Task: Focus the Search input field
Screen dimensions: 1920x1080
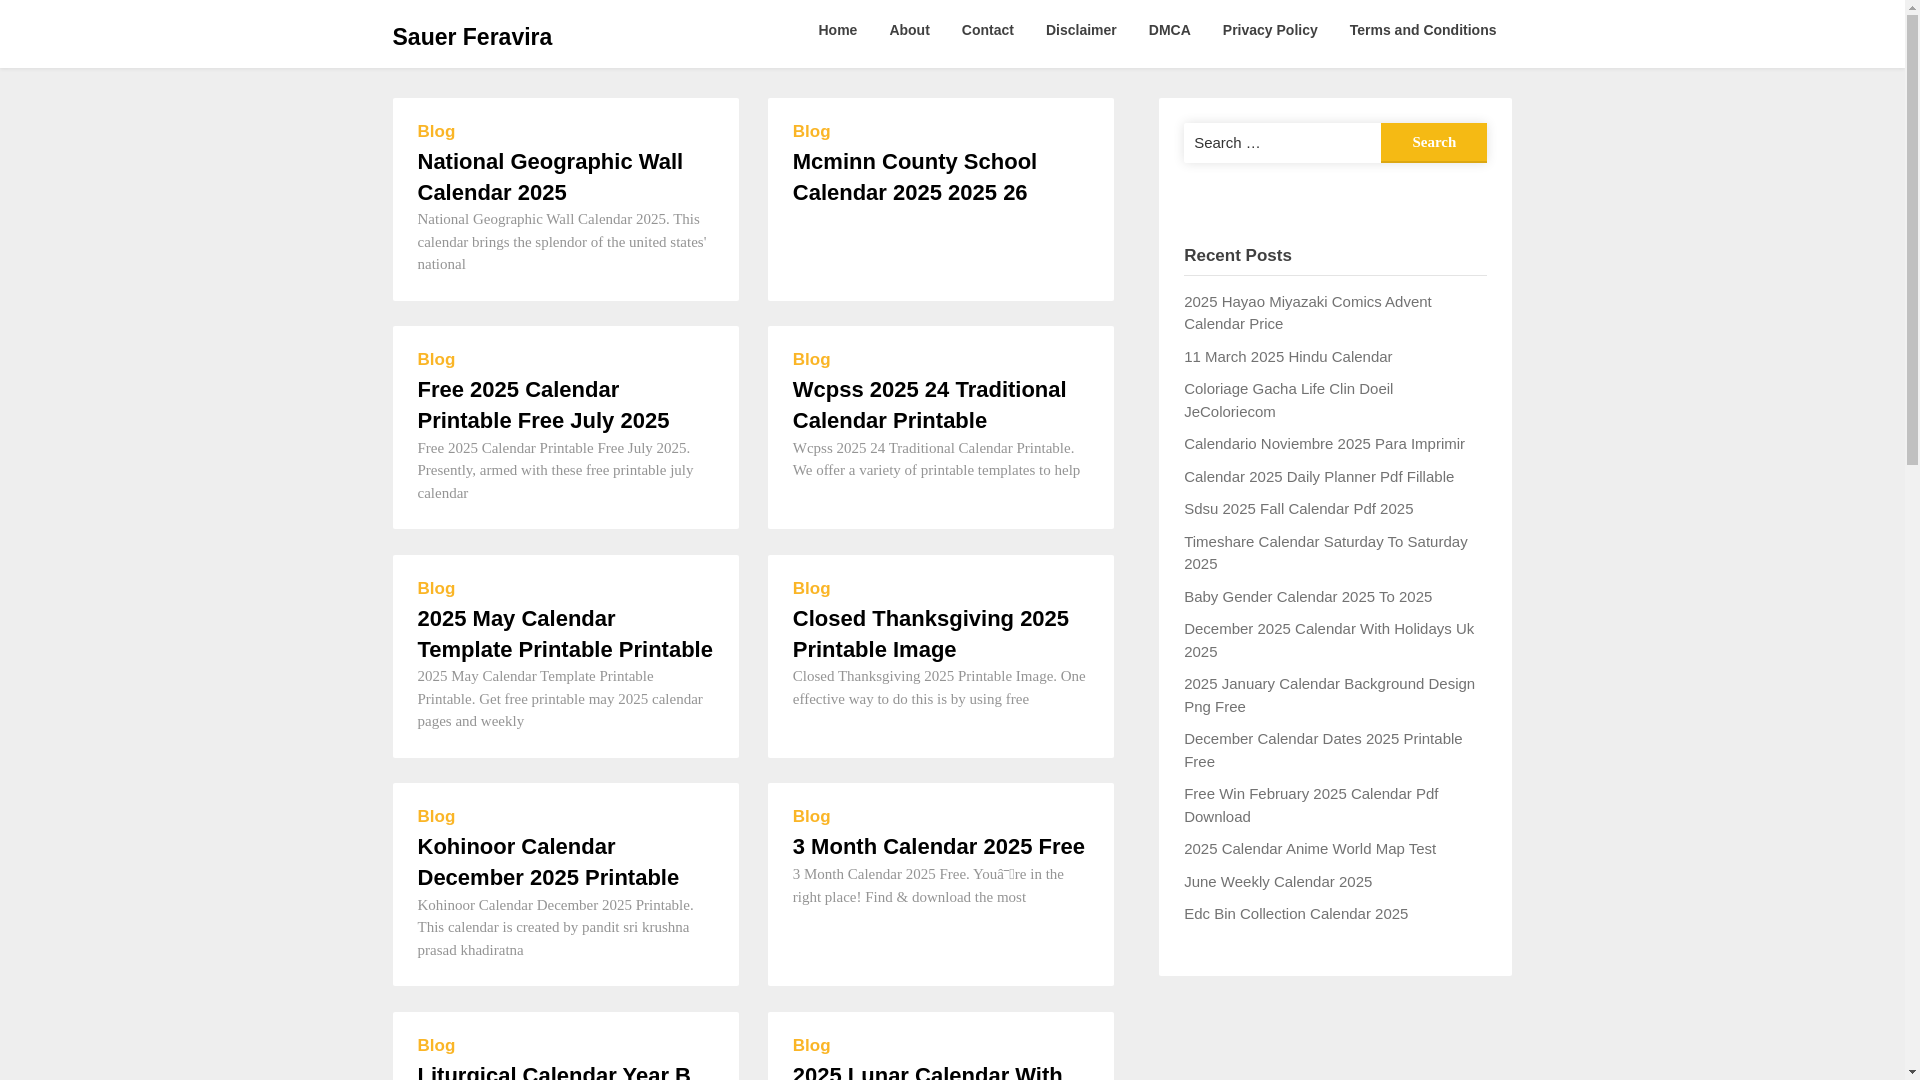Action: pos(1281,143)
